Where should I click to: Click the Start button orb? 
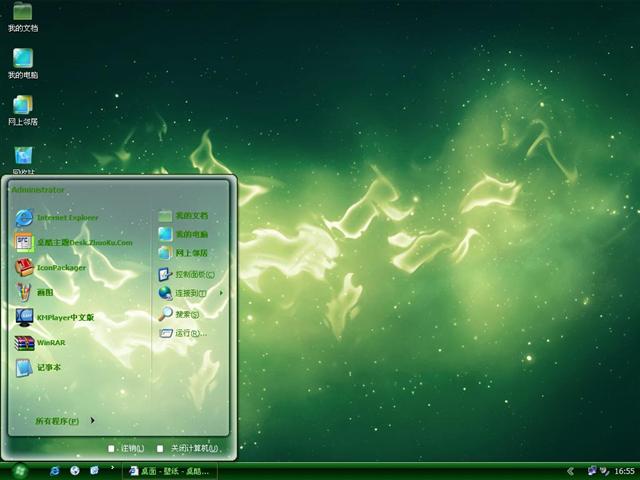(x=20, y=471)
